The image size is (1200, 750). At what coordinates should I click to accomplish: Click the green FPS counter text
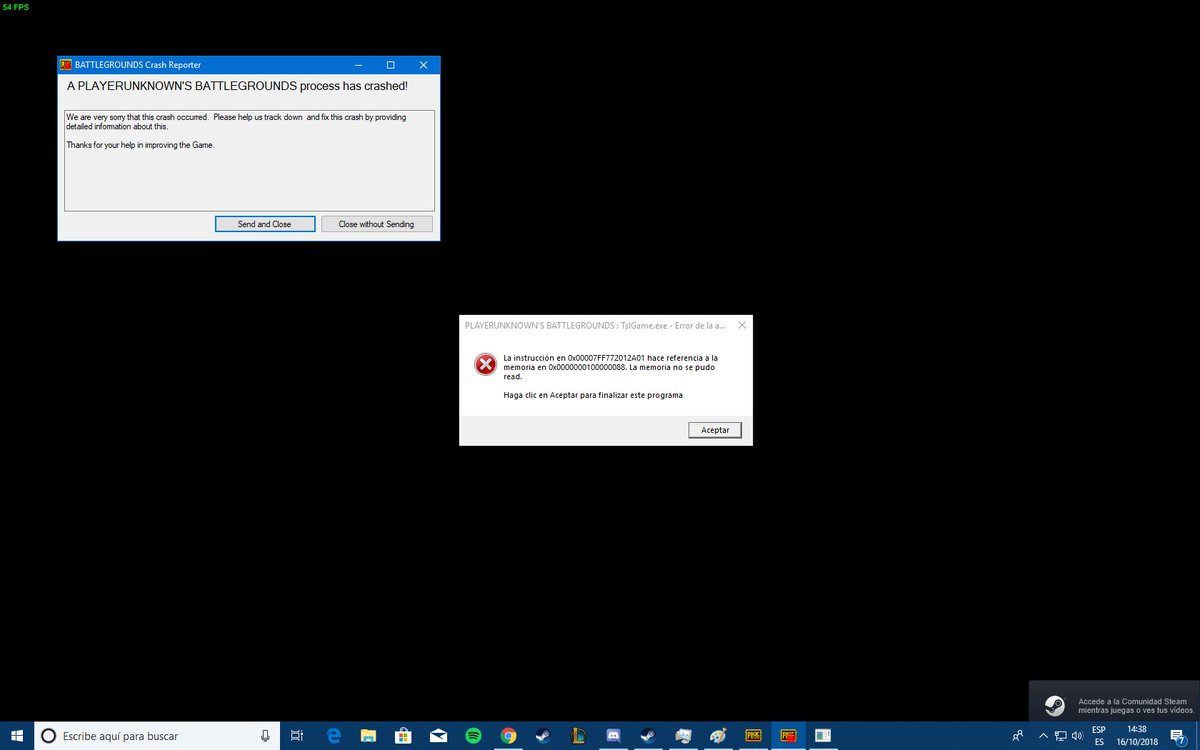(x=16, y=6)
